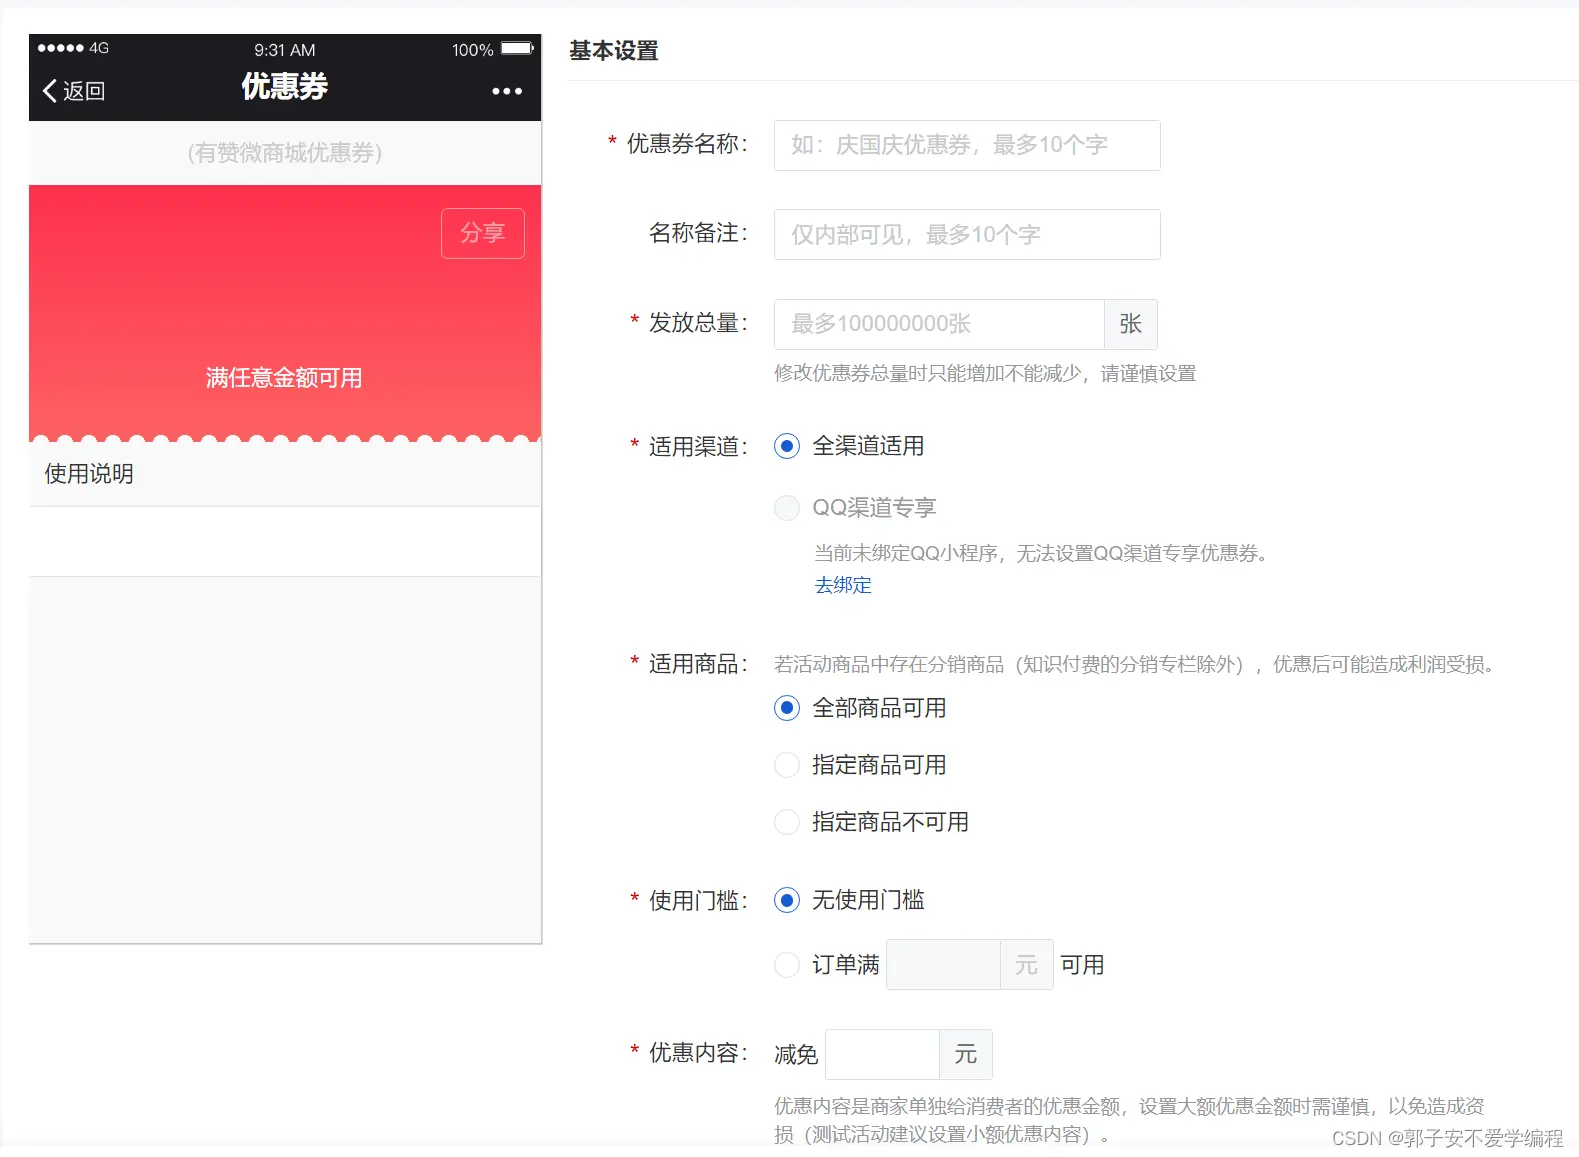Click the 适用商品 field label

pyautogui.click(x=697, y=664)
